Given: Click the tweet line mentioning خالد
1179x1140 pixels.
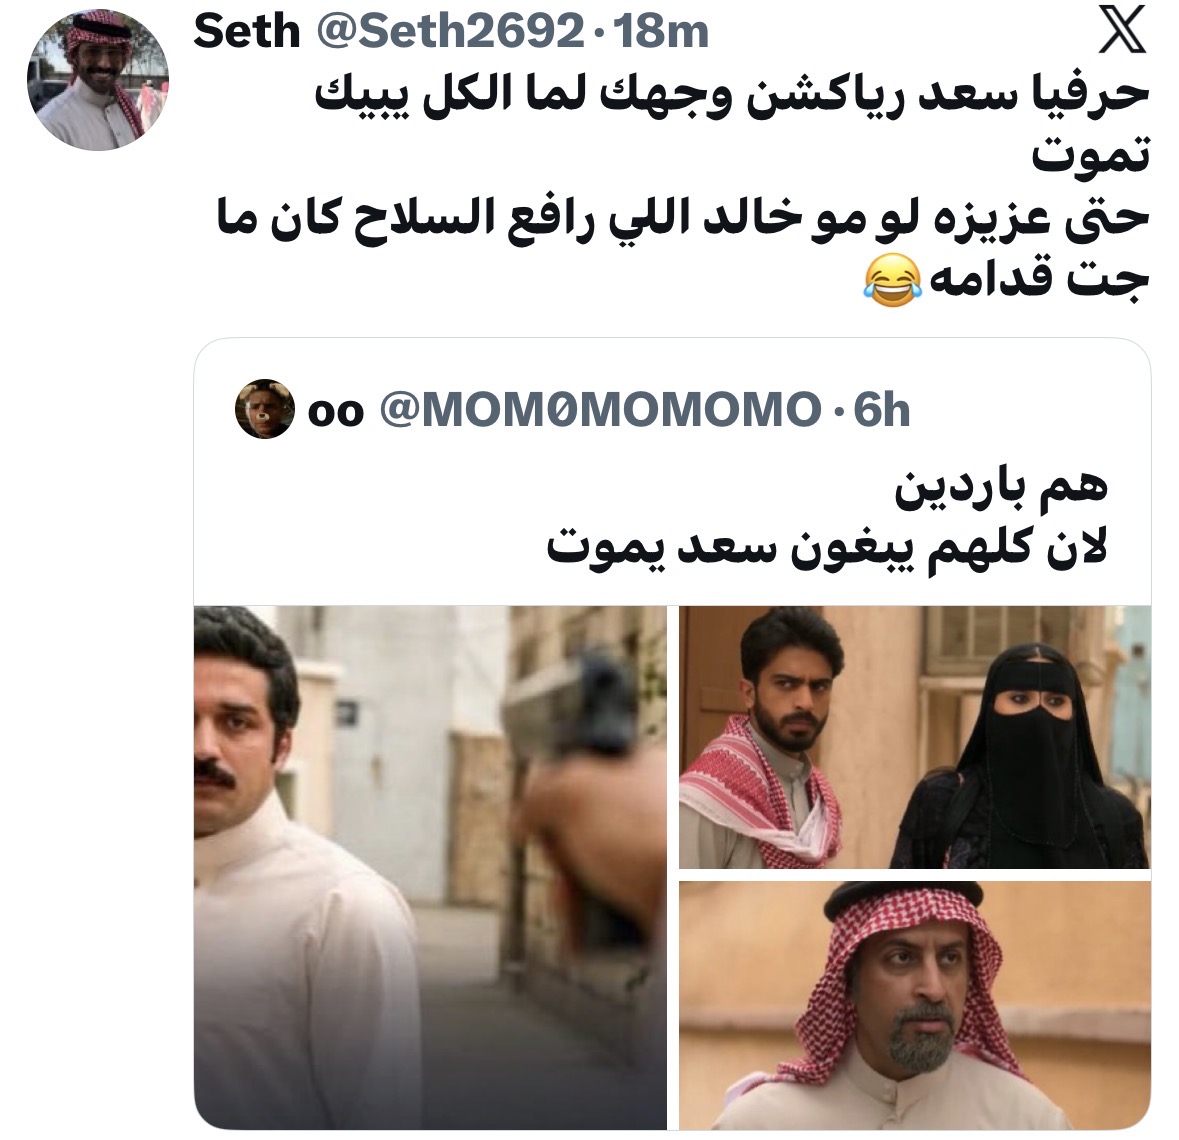Looking at the screenshot, I should click(683, 217).
